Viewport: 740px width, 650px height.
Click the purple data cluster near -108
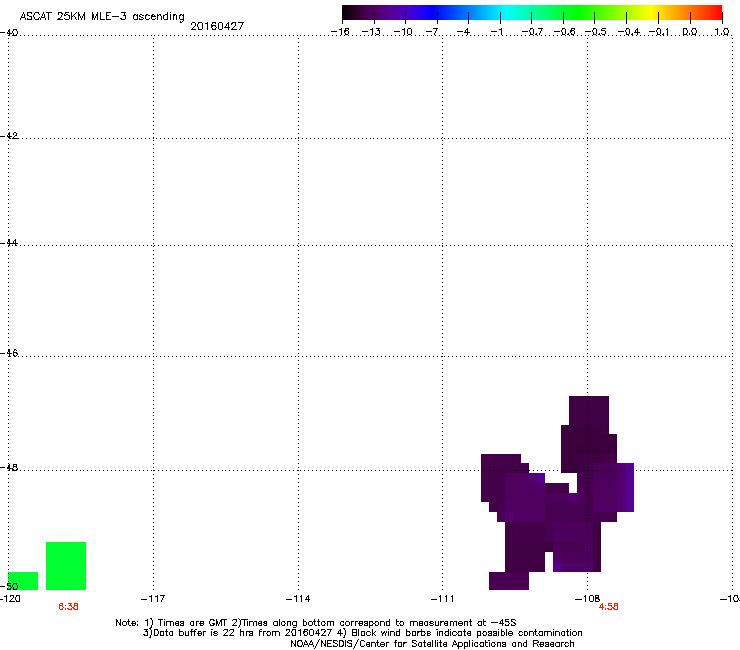(x=557, y=493)
